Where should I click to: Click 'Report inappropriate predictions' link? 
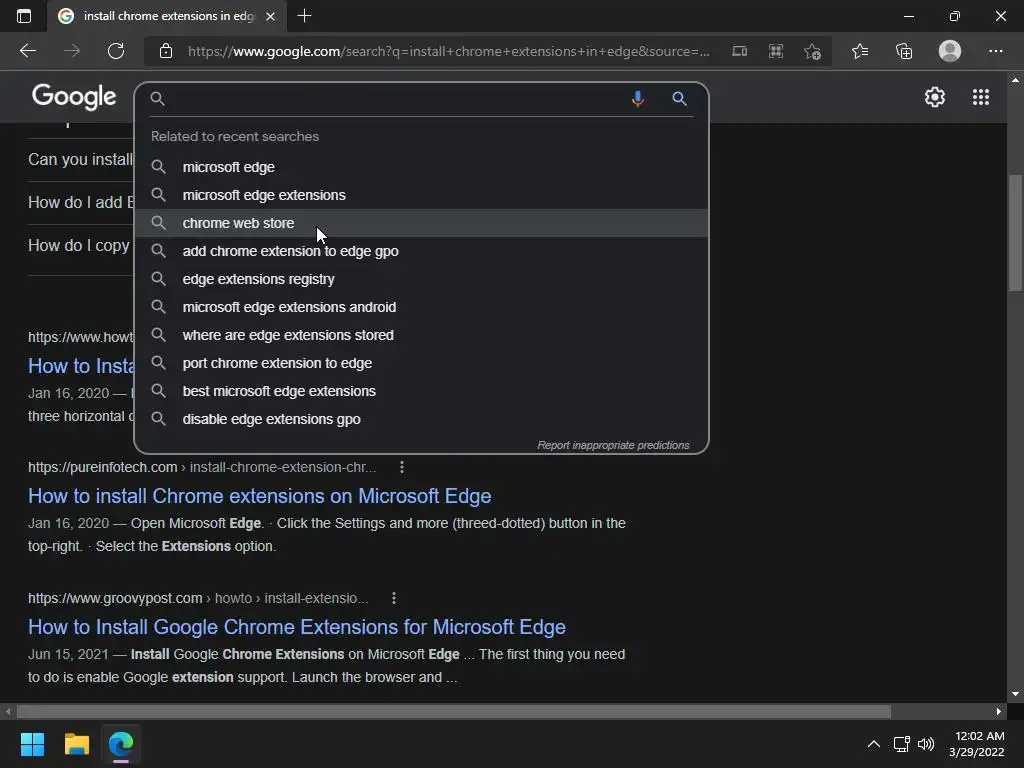coord(613,445)
